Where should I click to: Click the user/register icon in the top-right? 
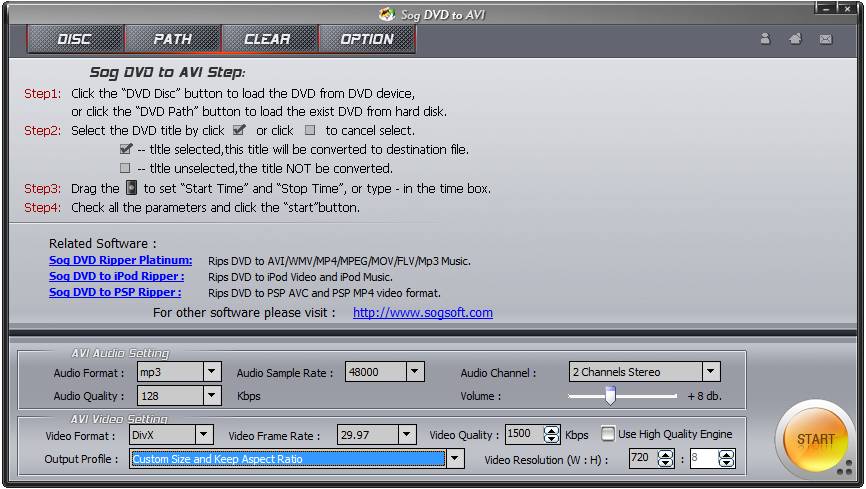point(765,39)
